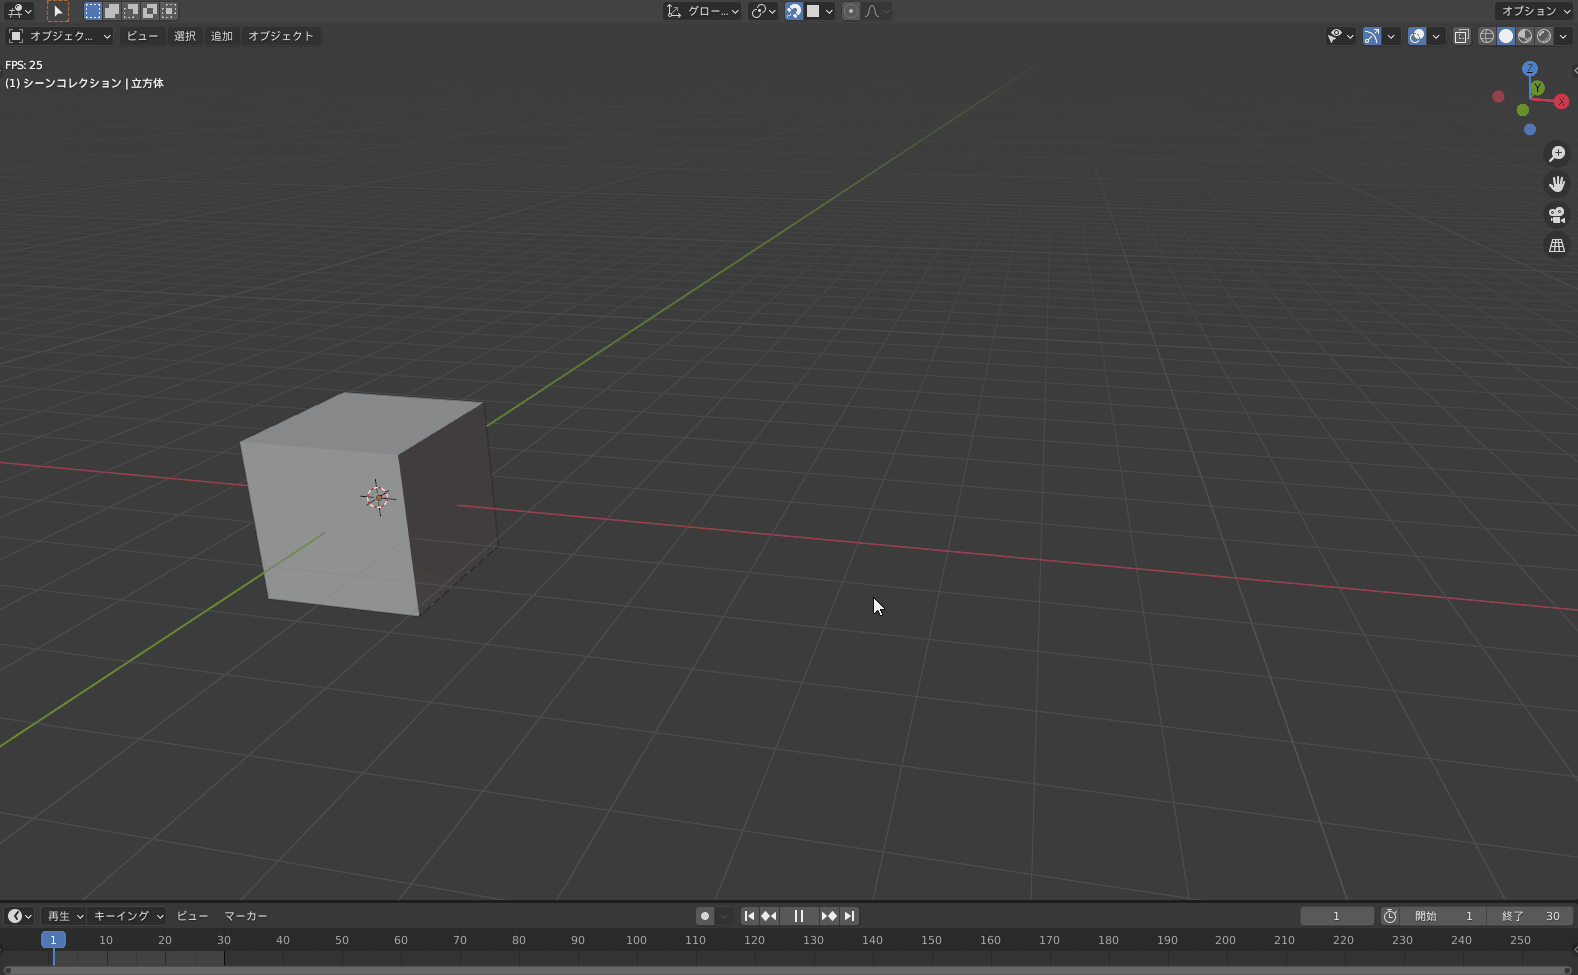
Task: Click the blue playhead marker at frame 1
Action: pos(53,940)
